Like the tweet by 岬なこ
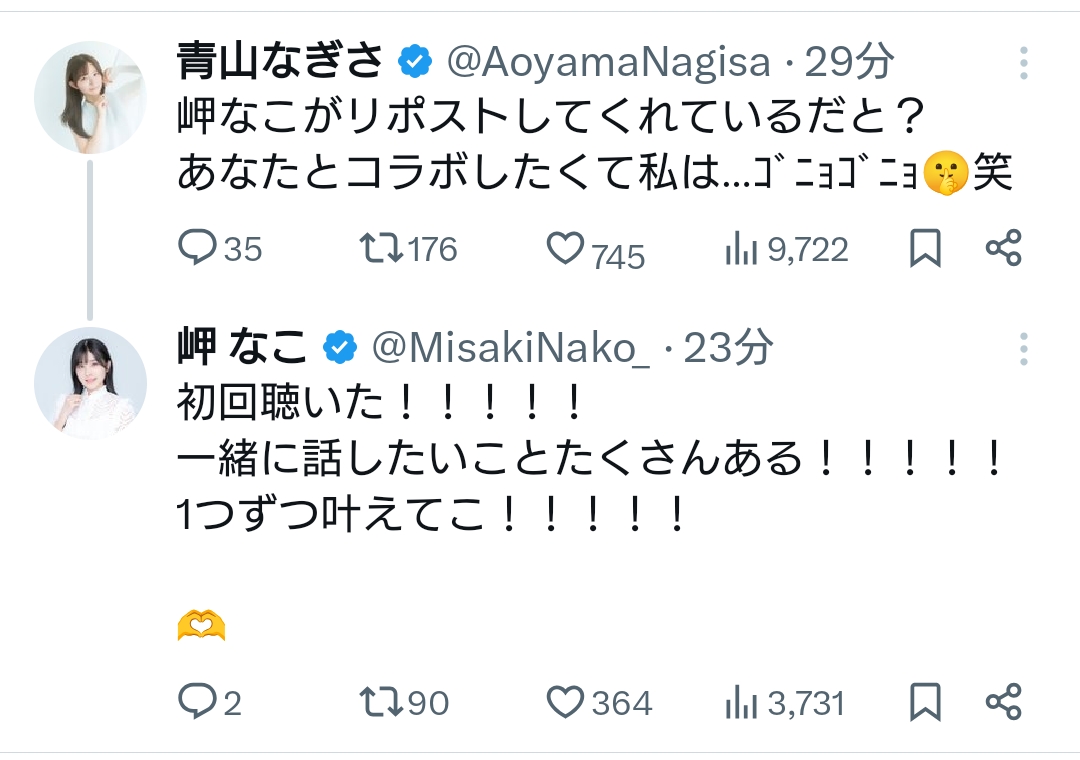1080x760 pixels. [x=565, y=702]
